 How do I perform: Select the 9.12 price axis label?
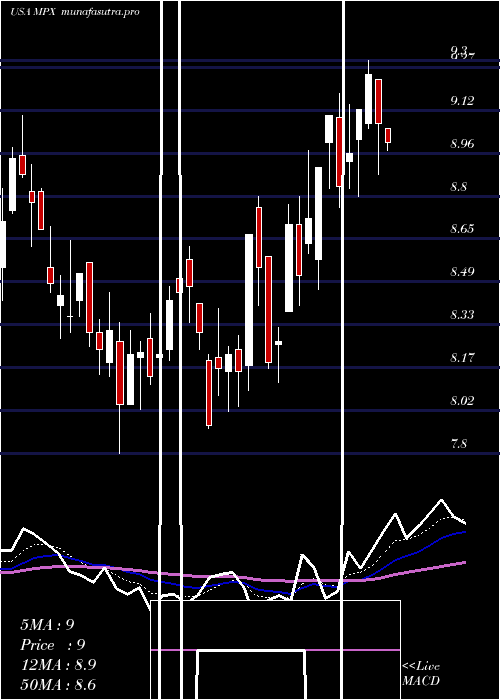[x=462, y=101]
